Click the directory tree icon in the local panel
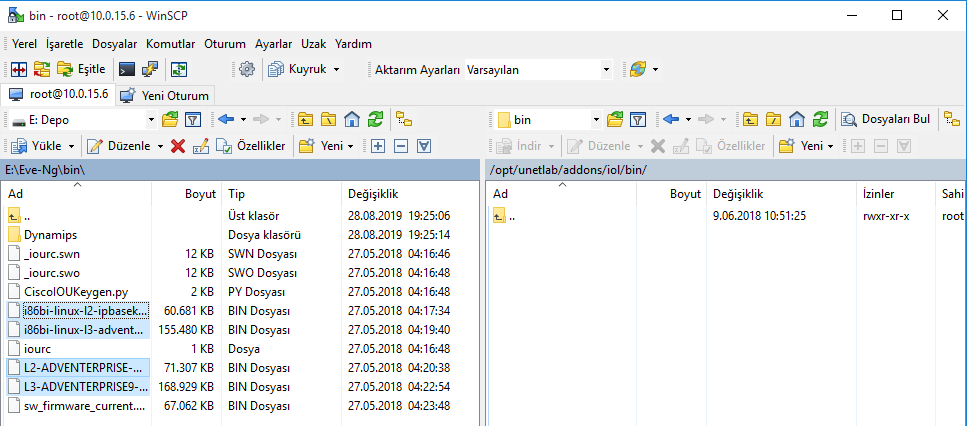This screenshot has height=426, width=967. coord(403,118)
